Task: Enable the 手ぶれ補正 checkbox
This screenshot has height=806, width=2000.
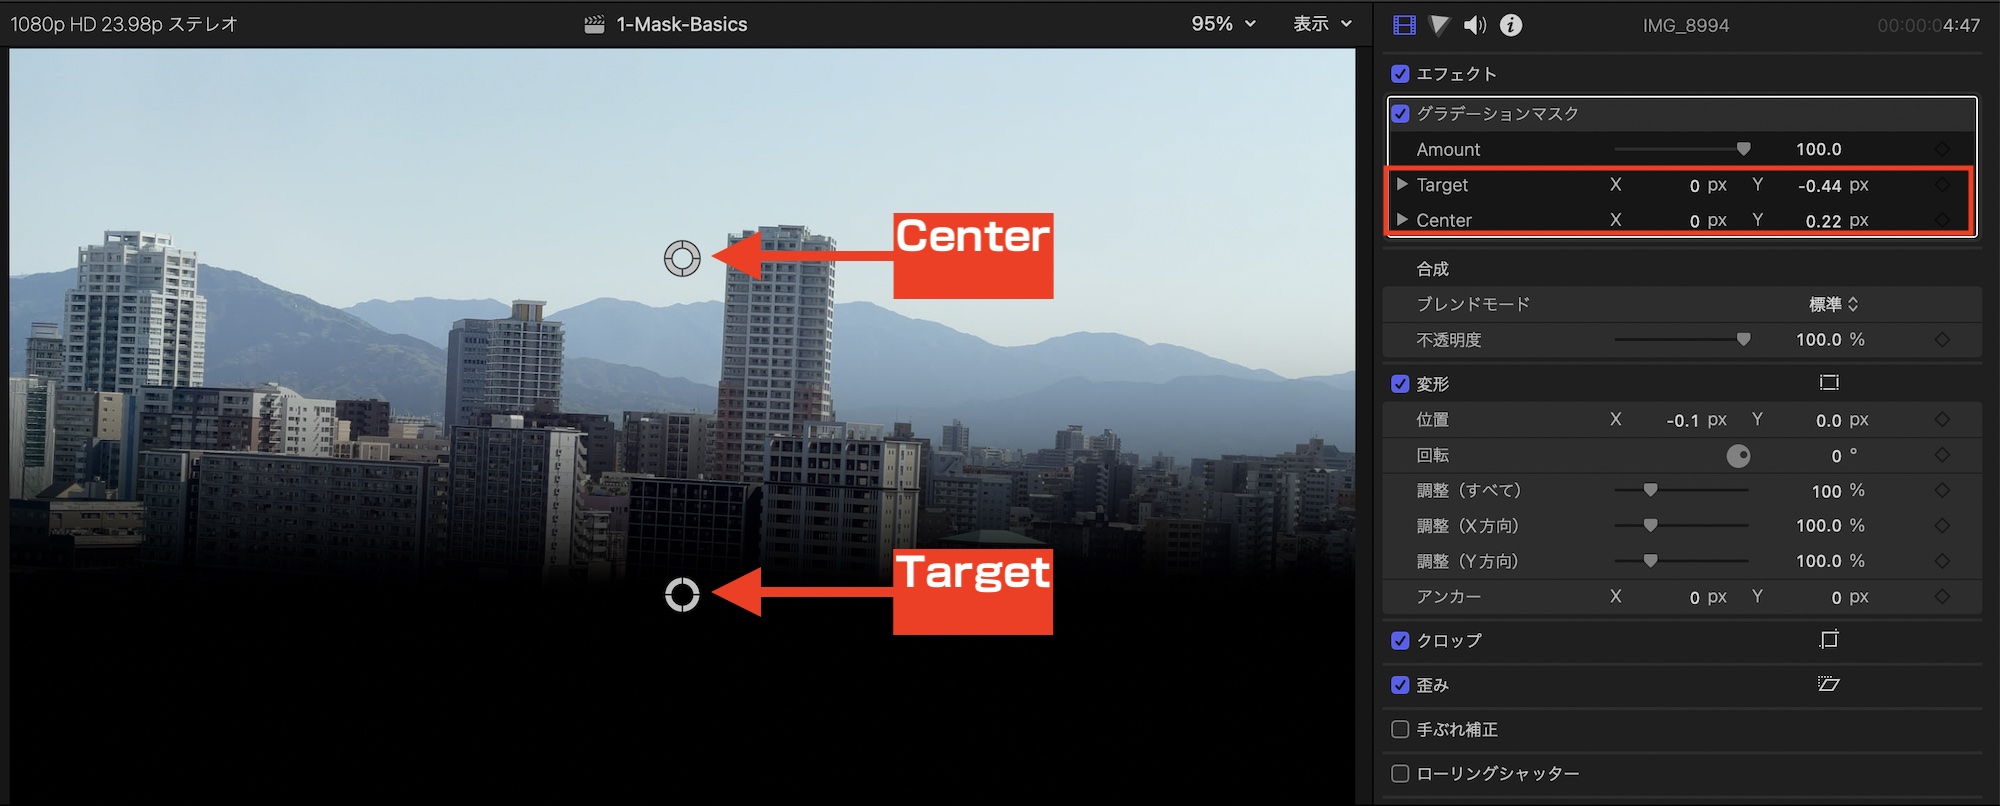Action: [x=1400, y=730]
